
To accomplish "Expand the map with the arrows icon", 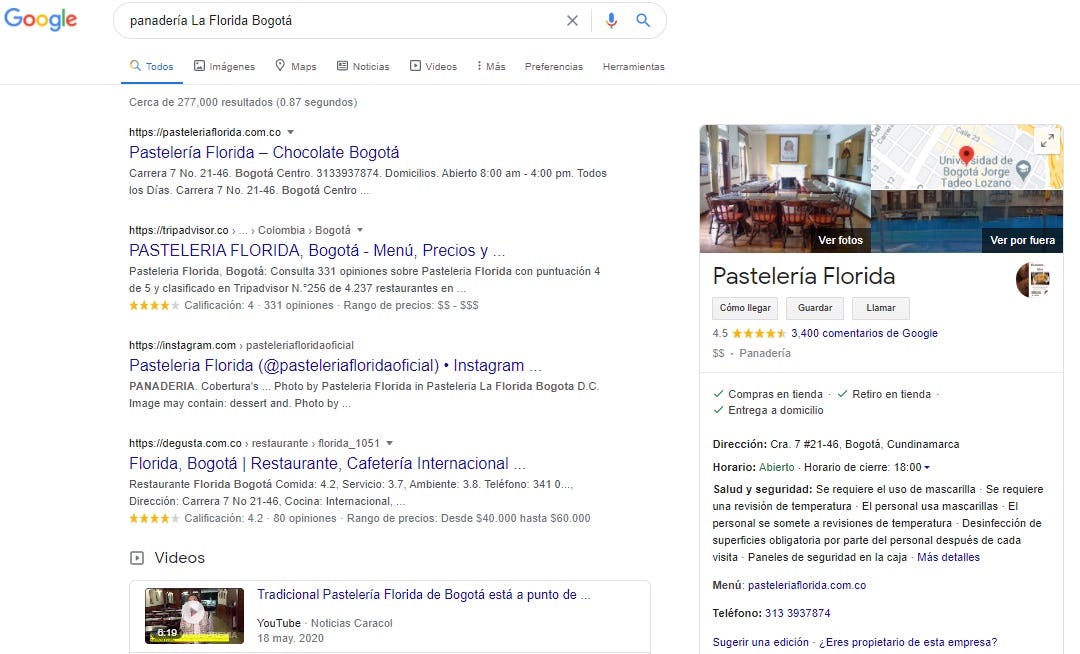I will (x=1047, y=141).
